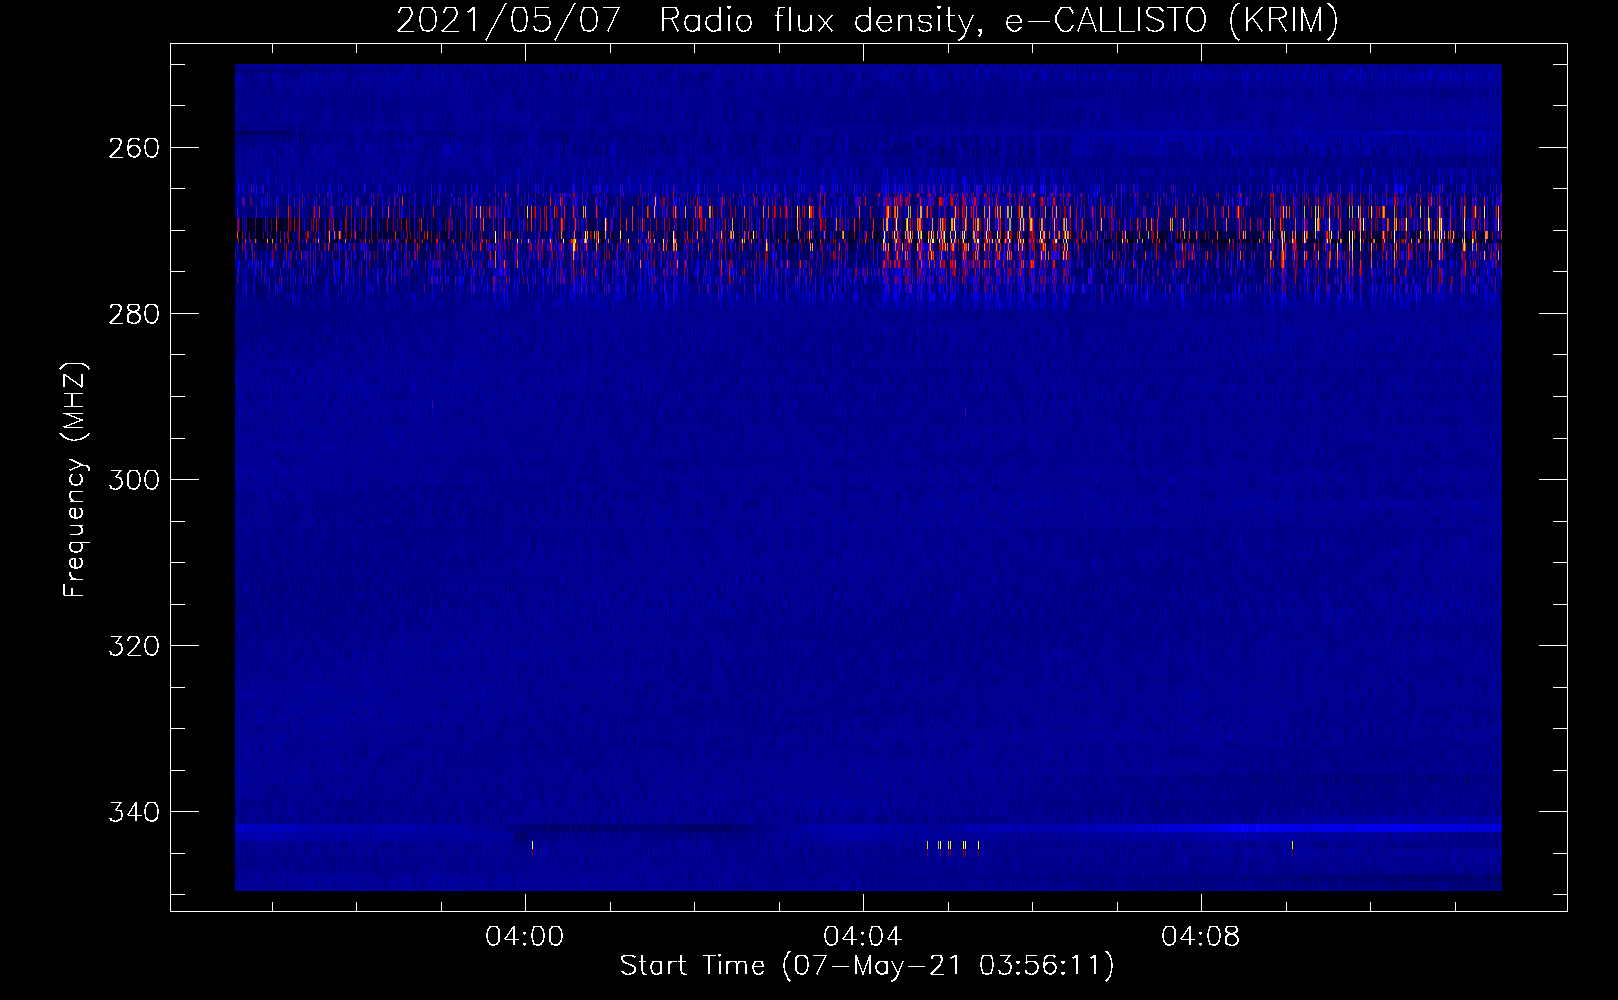Click the plot title '2021/05/07 Radio flux density, e-CALLISTO (KRIM)'
Image resolution: width=1618 pixels, height=1000 pixels.
pos(867,20)
